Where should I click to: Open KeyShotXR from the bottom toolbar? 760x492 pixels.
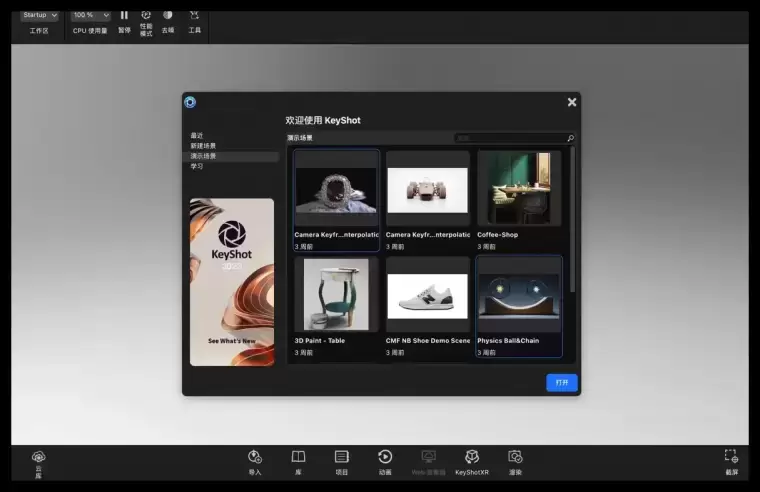[472, 457]
